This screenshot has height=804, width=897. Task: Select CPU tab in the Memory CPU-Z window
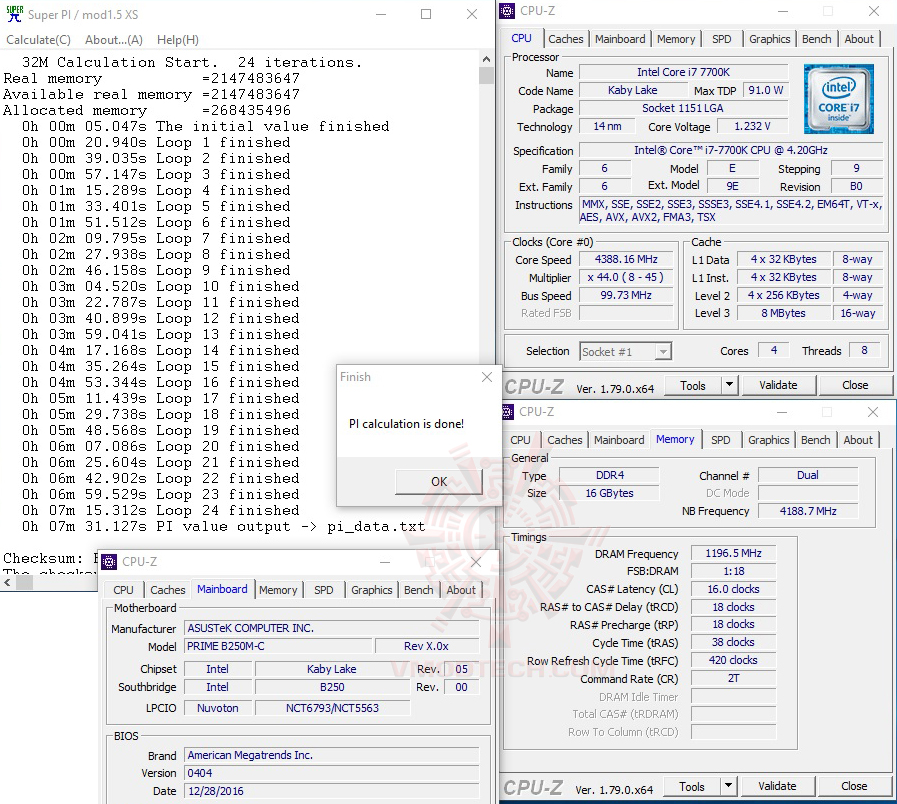pyautogui.click(x=520, y=440)
